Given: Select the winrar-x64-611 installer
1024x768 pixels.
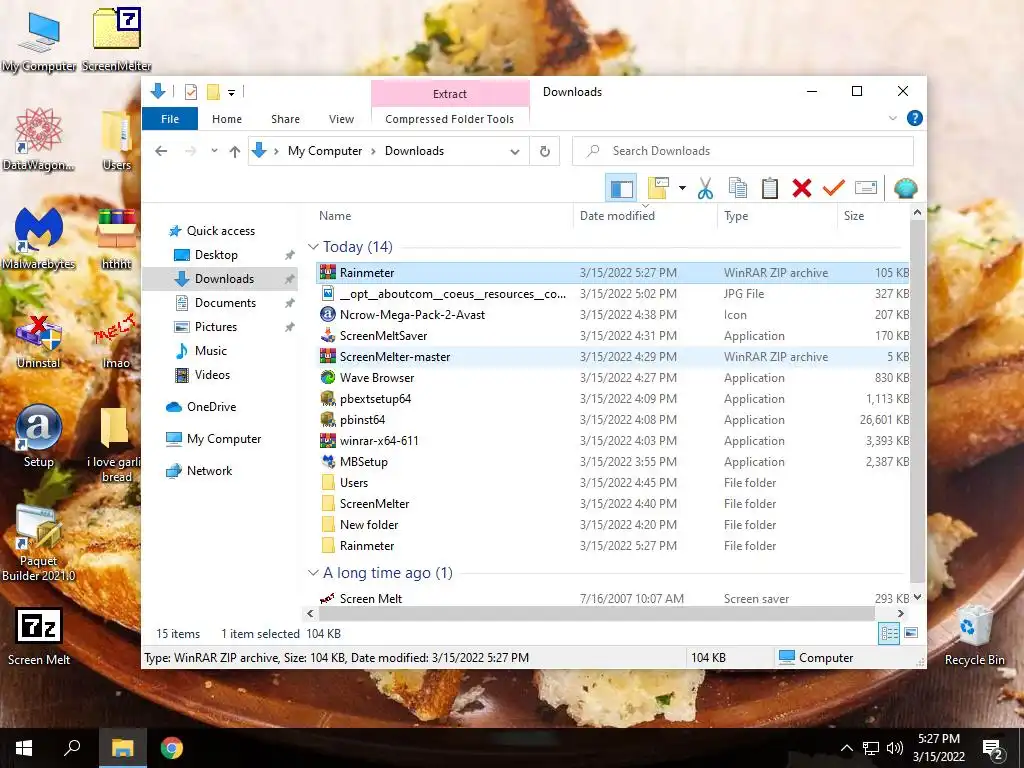Looking at the screenshot, I should pyautogui.click(x=613, y=441).
